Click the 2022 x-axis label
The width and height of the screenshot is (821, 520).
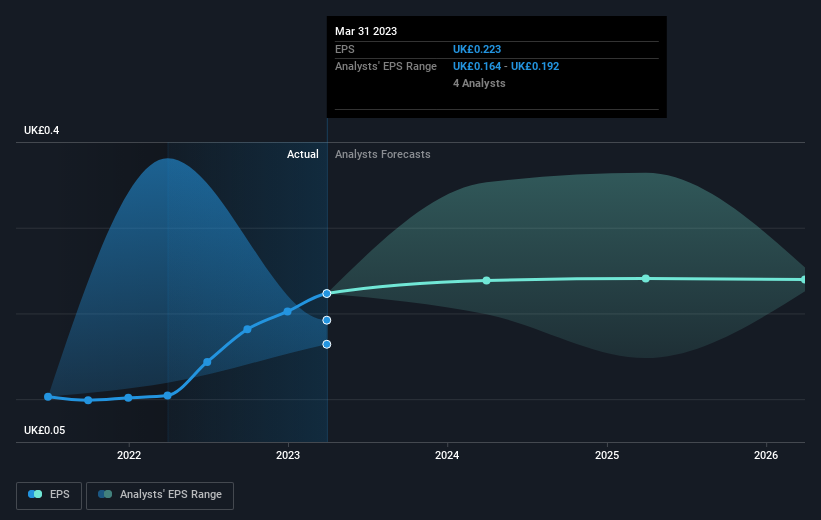click(129, 455)
